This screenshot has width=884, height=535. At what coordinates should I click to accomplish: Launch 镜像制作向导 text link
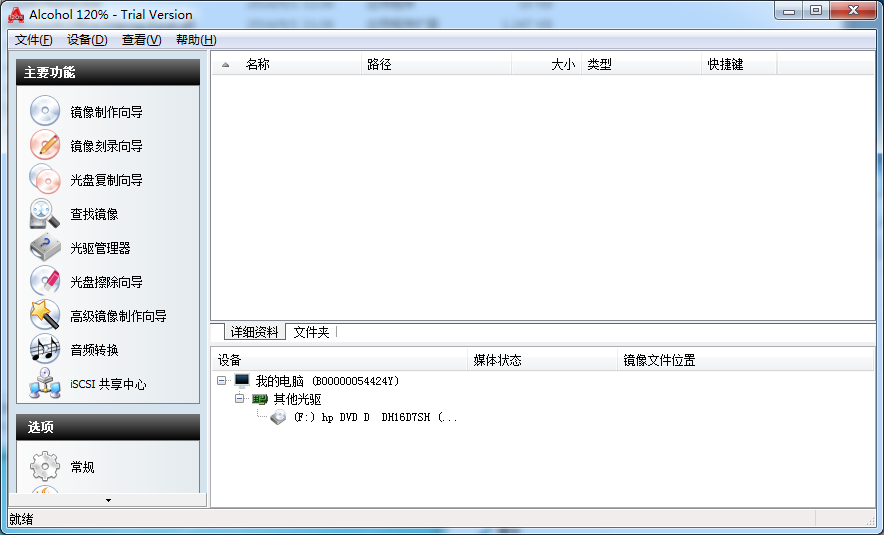click(106, 112)
